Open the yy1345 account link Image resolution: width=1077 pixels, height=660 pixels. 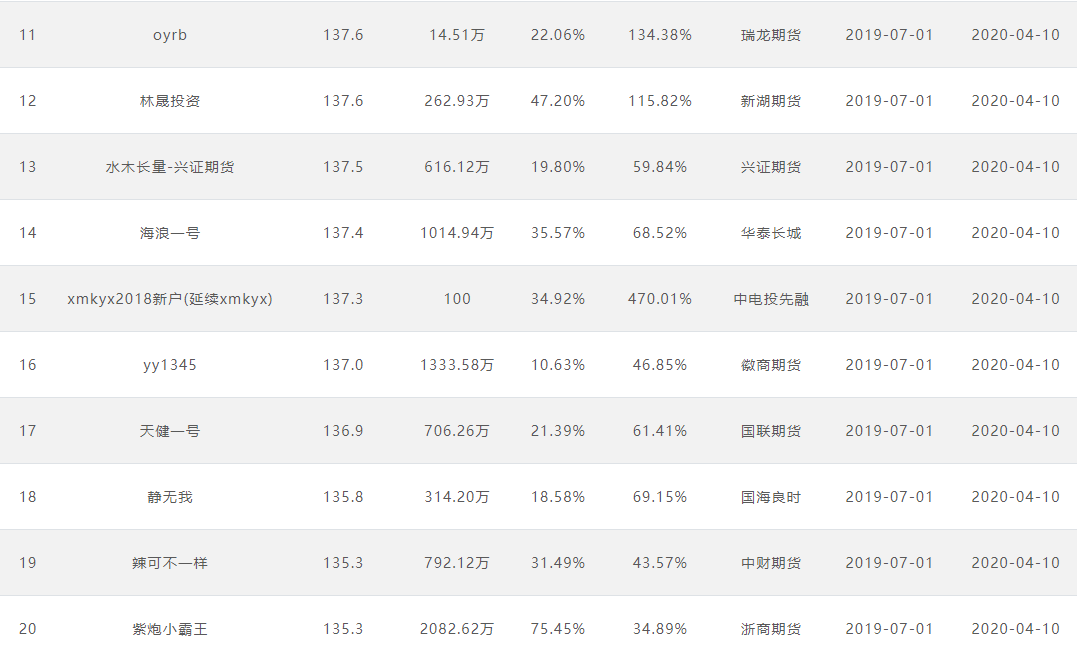[x=170, y=365]
